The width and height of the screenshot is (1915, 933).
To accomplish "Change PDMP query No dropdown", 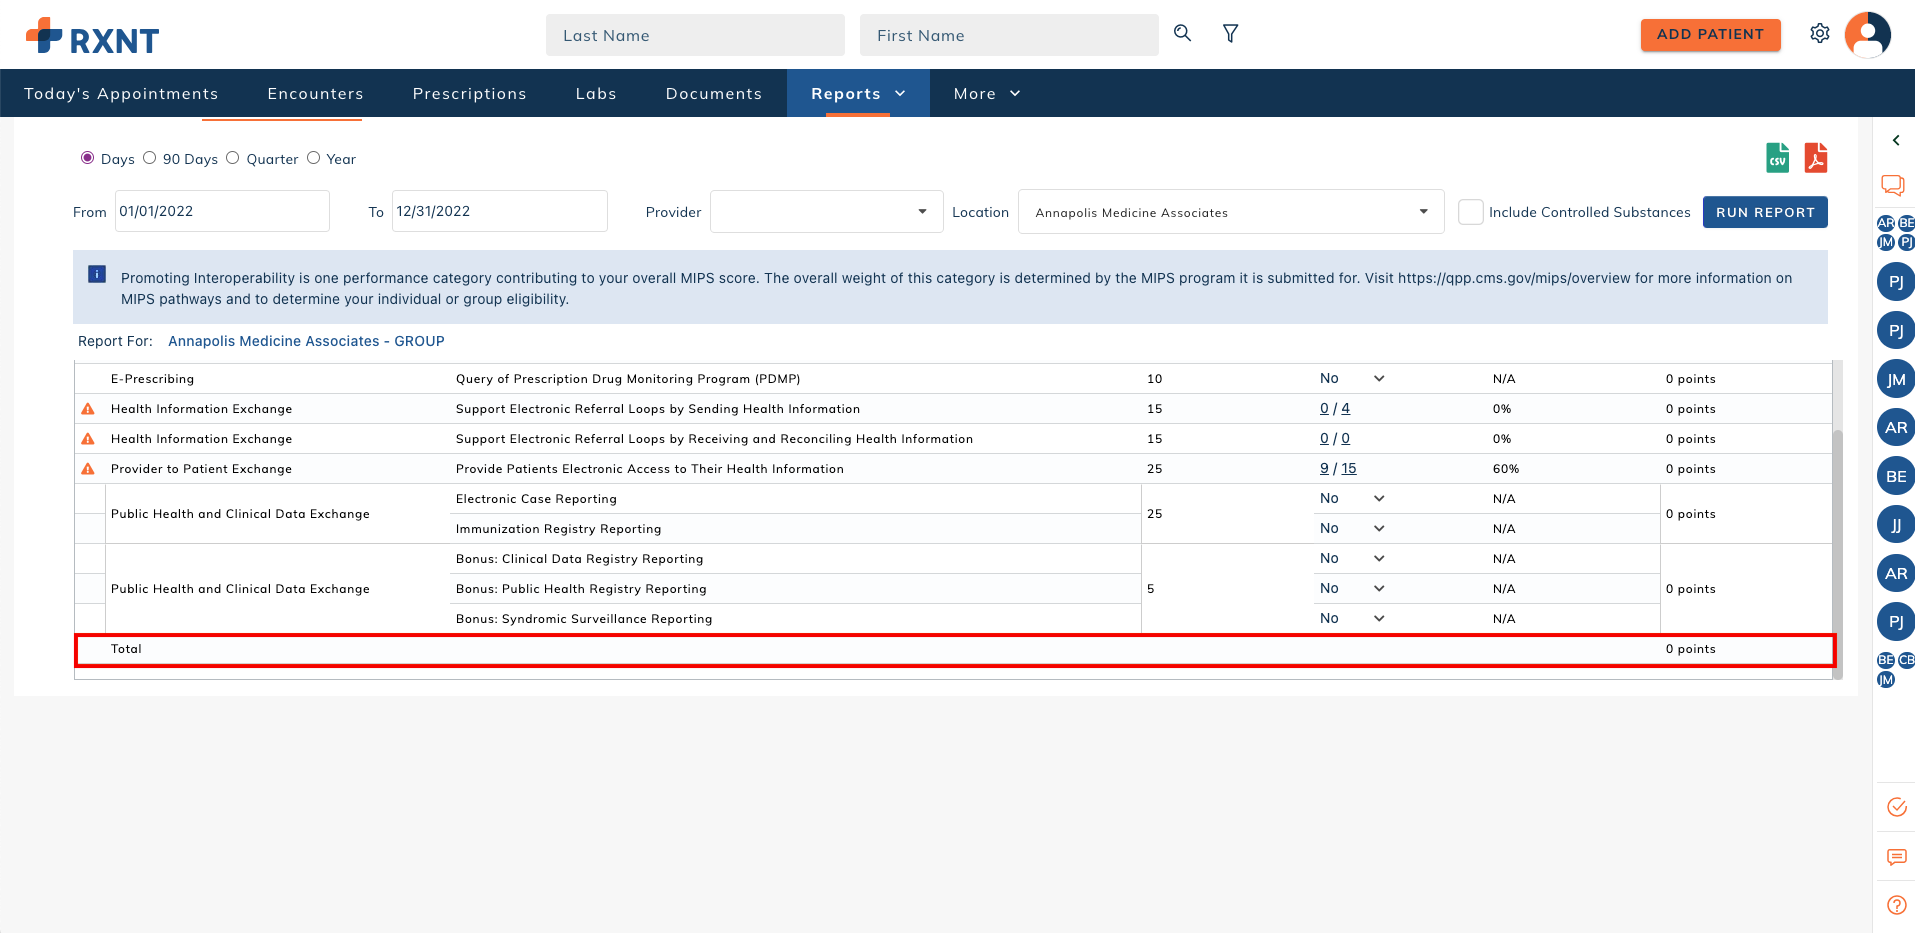I will (1352, 379).
